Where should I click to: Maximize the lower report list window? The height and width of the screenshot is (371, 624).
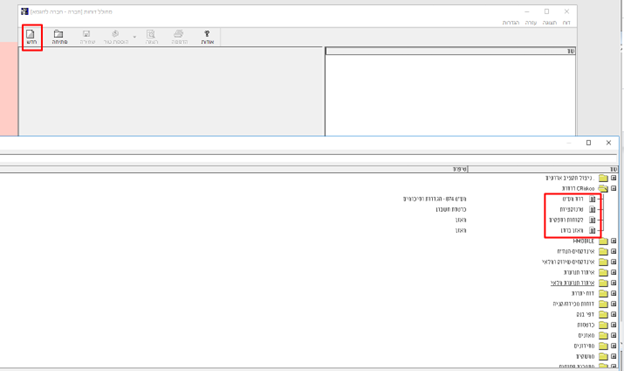coord(589,143)
